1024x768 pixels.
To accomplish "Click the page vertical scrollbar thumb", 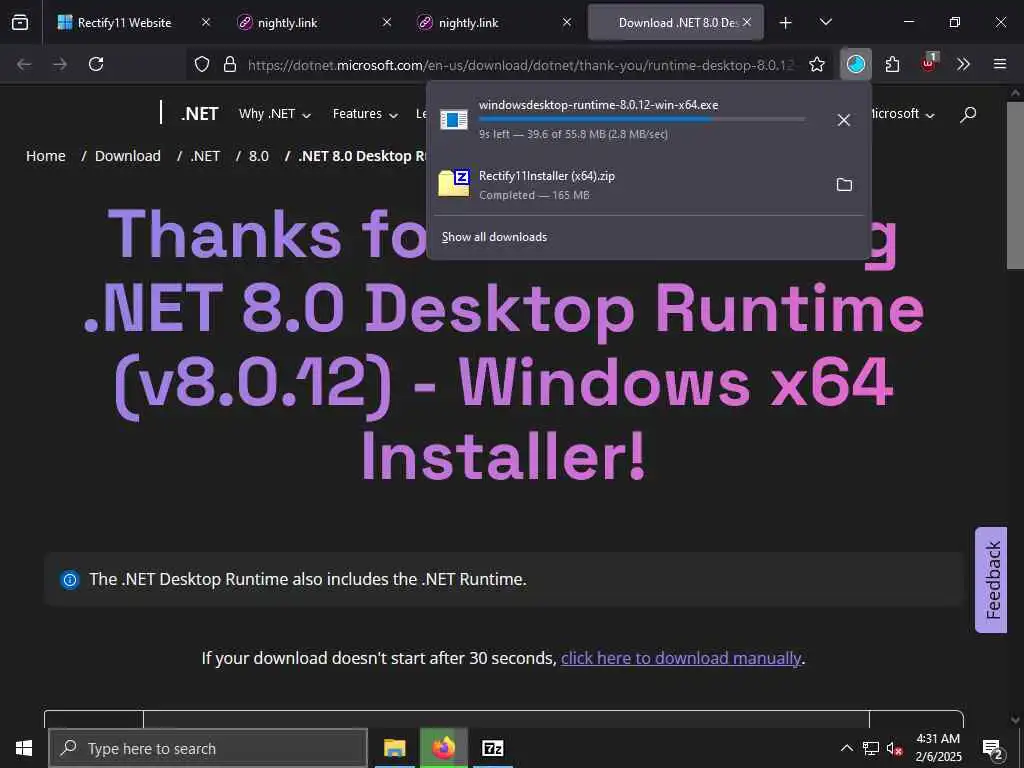I will (x=1015, y=185).
